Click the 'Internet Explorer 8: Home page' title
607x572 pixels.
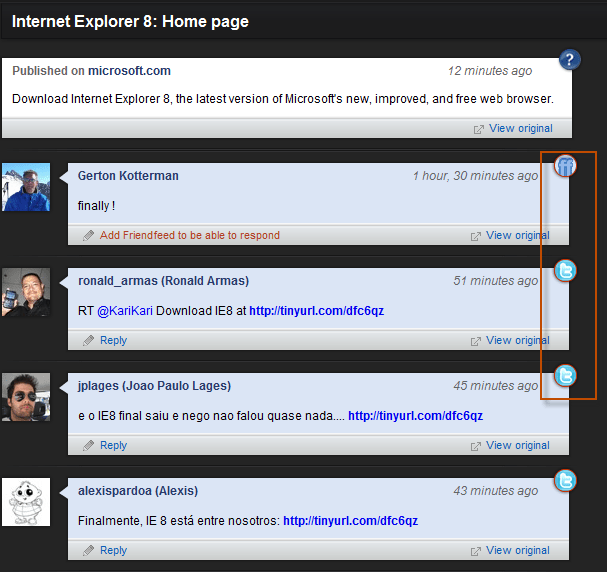click(130, 21)
